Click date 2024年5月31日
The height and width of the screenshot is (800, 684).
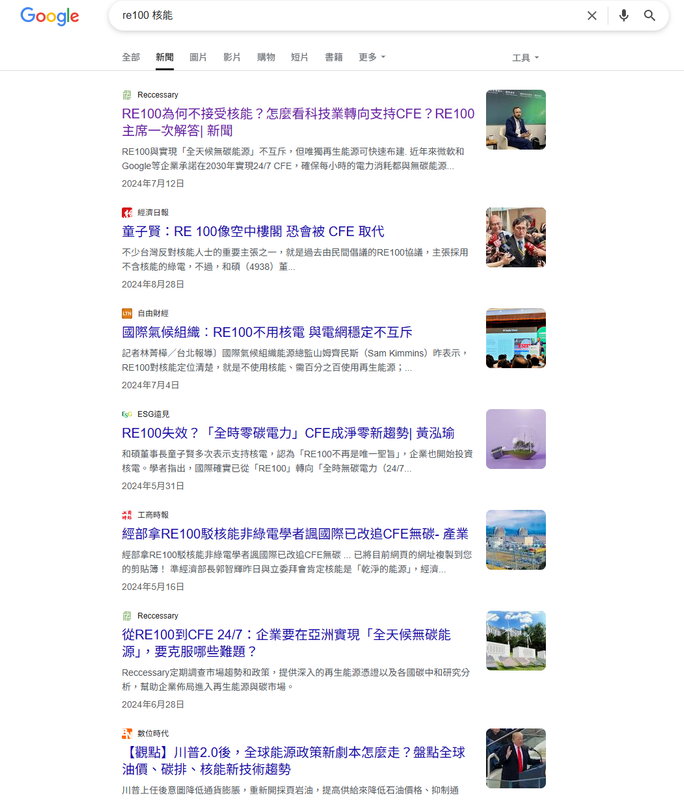153,486
